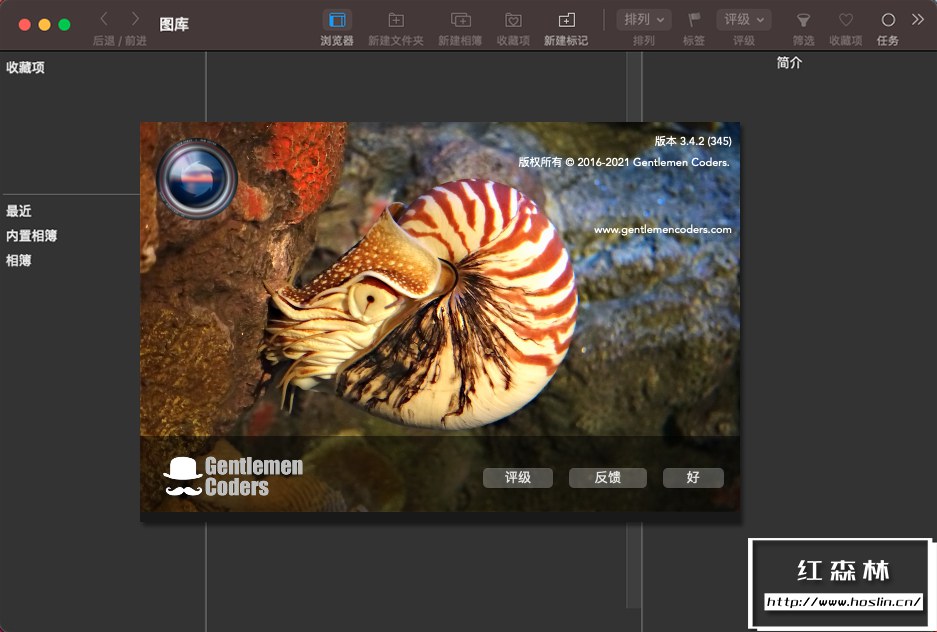Screen dimensions: 937x632
Task: Click the camera lens app icon
Action: [x=197, y=179]
